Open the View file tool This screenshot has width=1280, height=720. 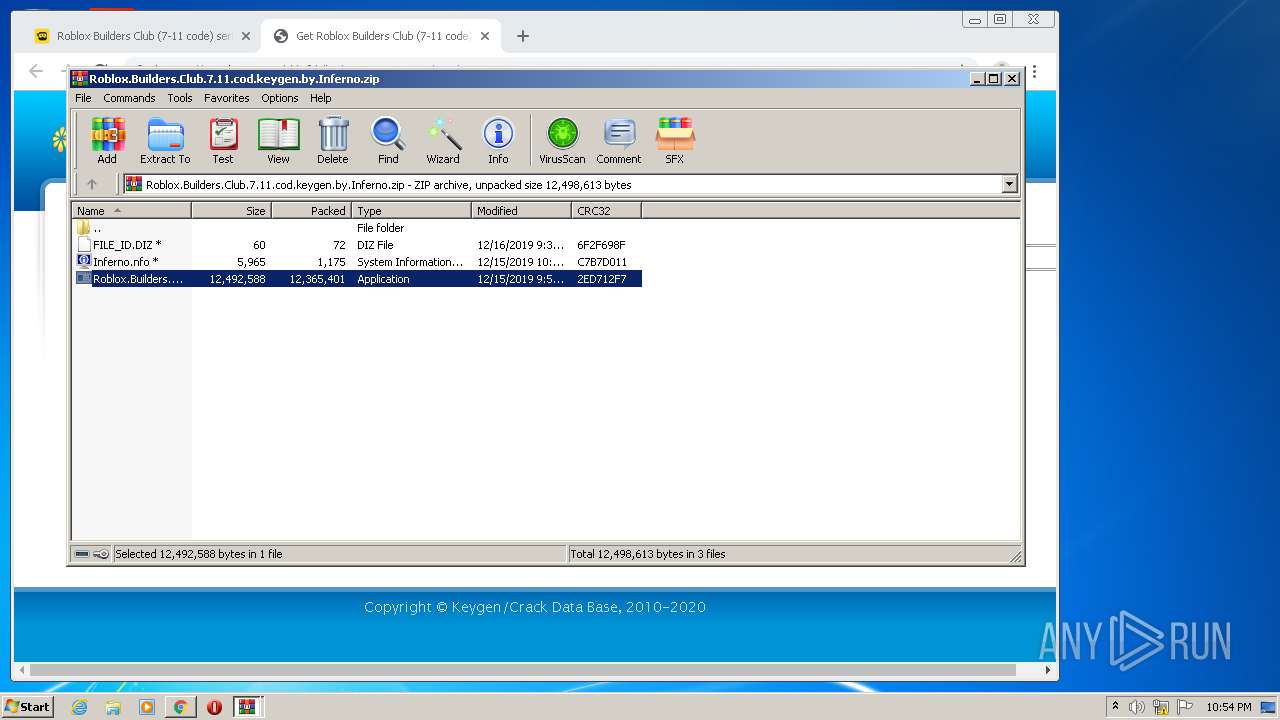pos(278,141)
